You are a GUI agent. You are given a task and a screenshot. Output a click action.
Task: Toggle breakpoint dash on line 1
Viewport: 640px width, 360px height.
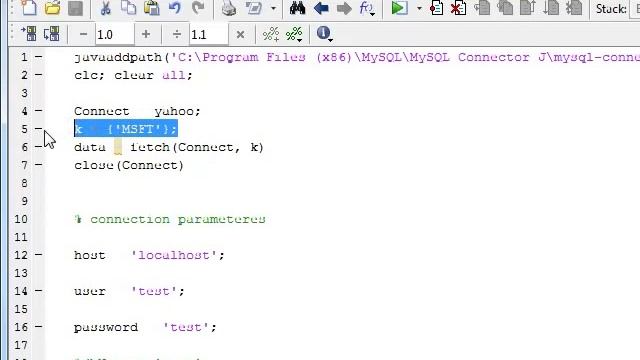pyautogui.click(x=38, y=57)
